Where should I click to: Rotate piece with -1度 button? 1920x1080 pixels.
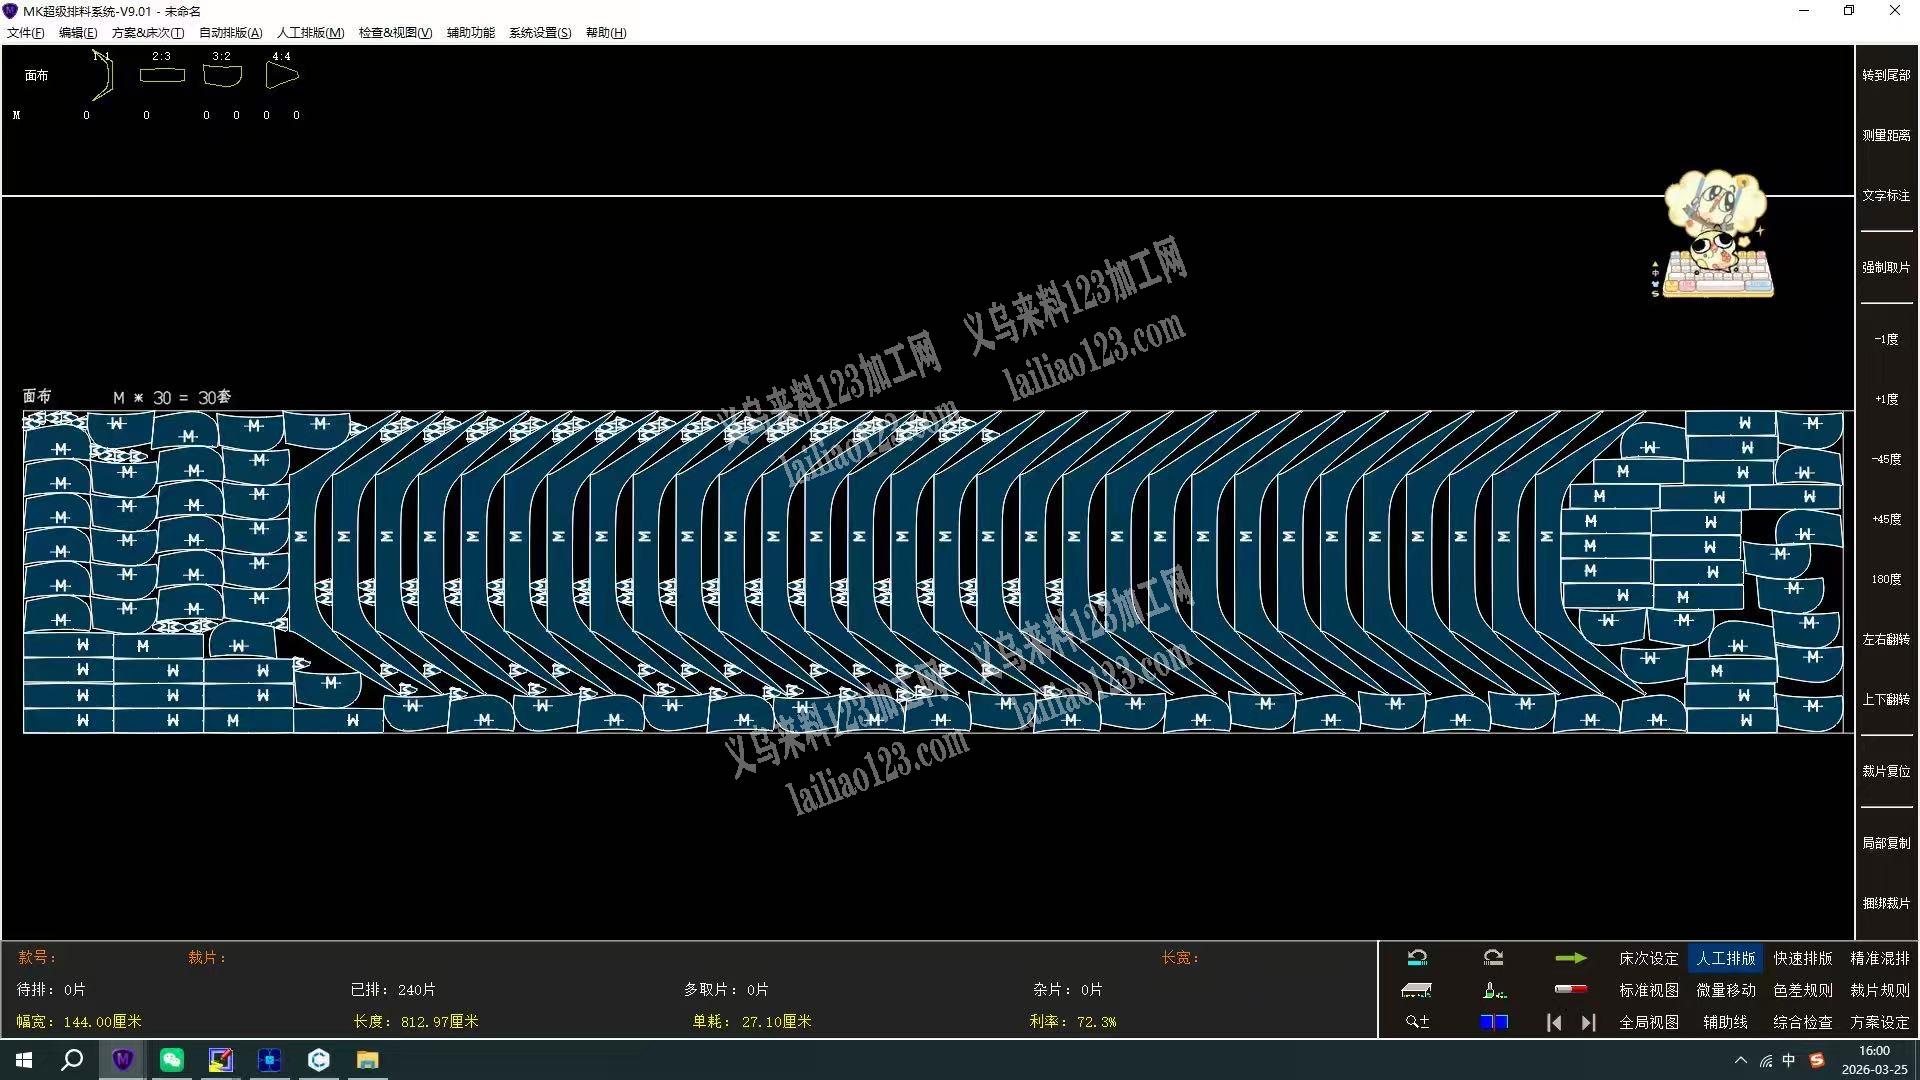pyautogui.click(x=1886, y=339)
